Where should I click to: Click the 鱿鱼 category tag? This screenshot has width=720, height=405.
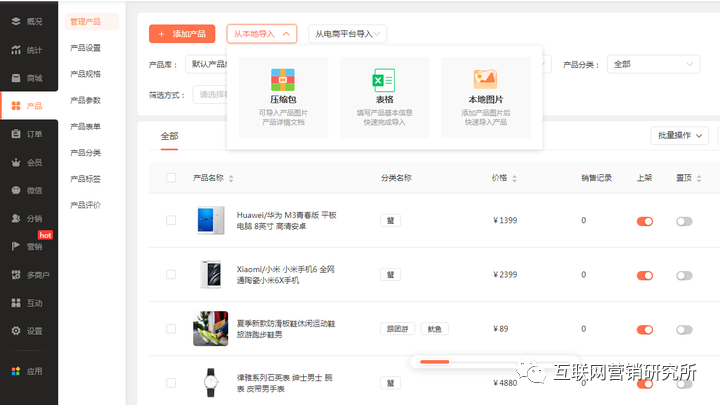(x=434, y=329)
